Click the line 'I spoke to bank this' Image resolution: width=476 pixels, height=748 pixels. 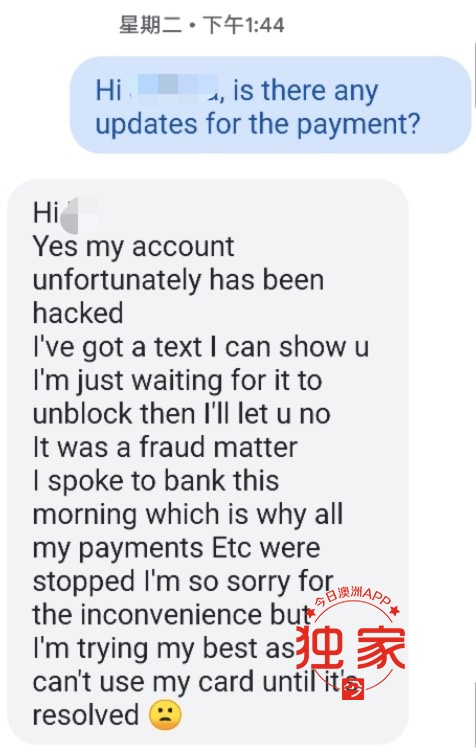point(156,480)
